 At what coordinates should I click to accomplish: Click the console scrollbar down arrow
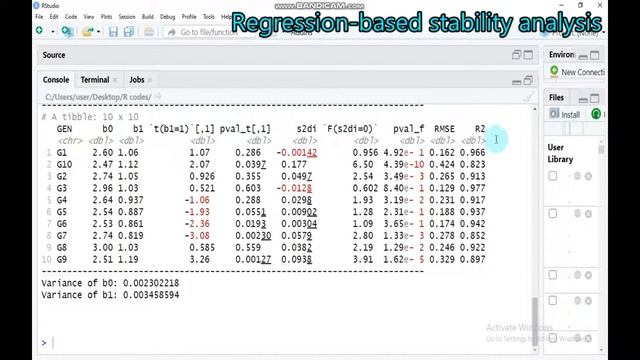(x=535, y=350)
